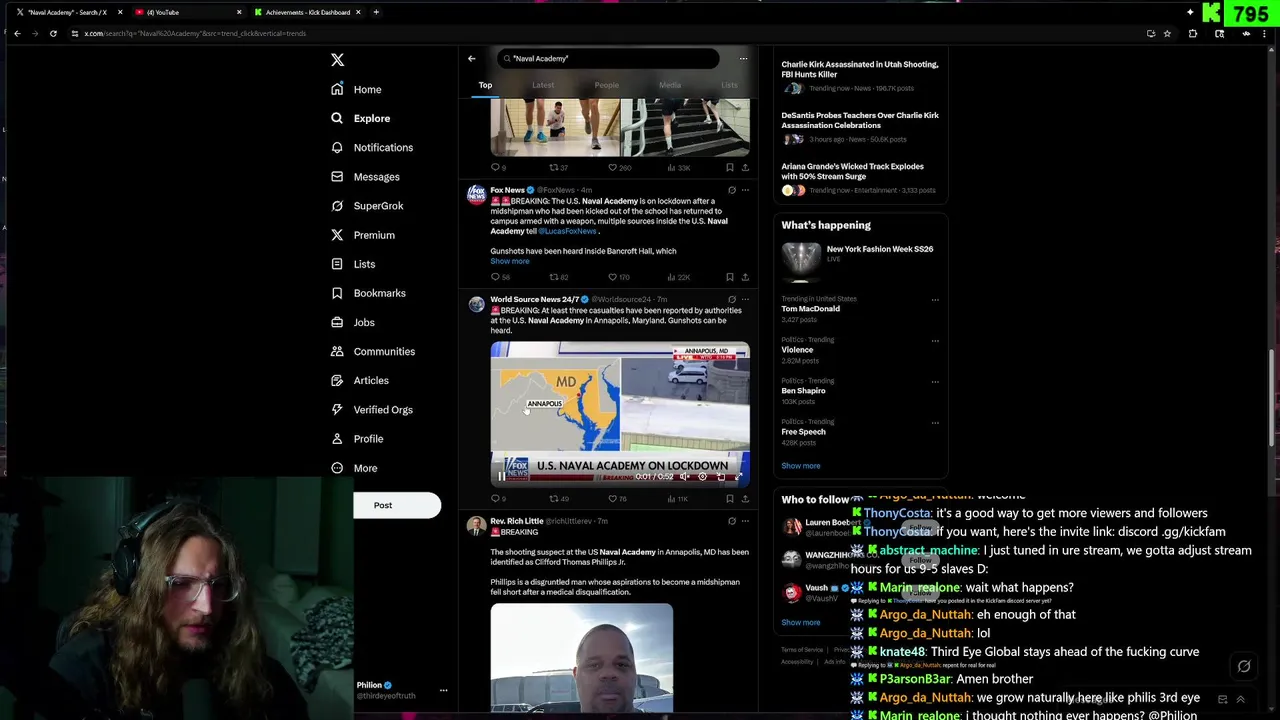Click the Jobs briefcase icon
This screenshot has width=1280, height=720.
click(337, 322)
